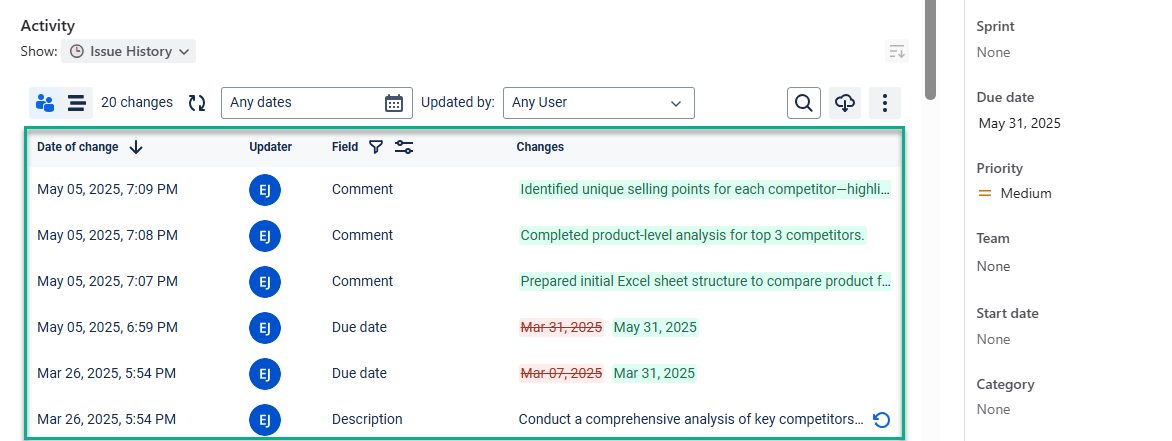The height and width of the screenshot is (441, 1172).
Task: Click the Medium priority value
Action: (1025, 193)
